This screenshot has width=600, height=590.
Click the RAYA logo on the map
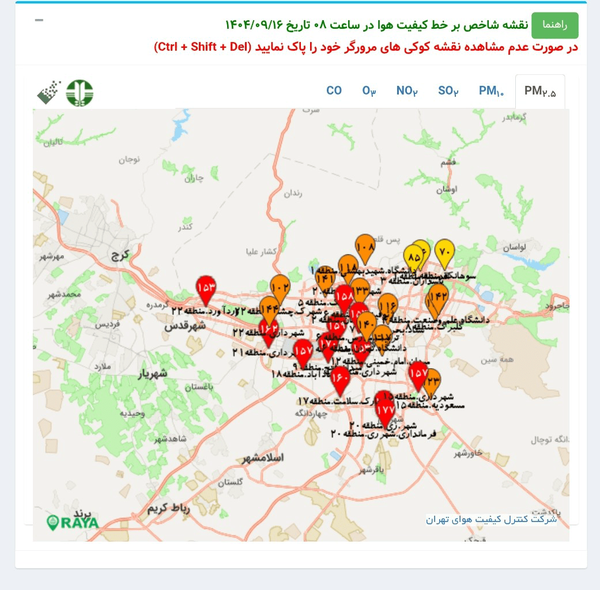coord(70,521)
